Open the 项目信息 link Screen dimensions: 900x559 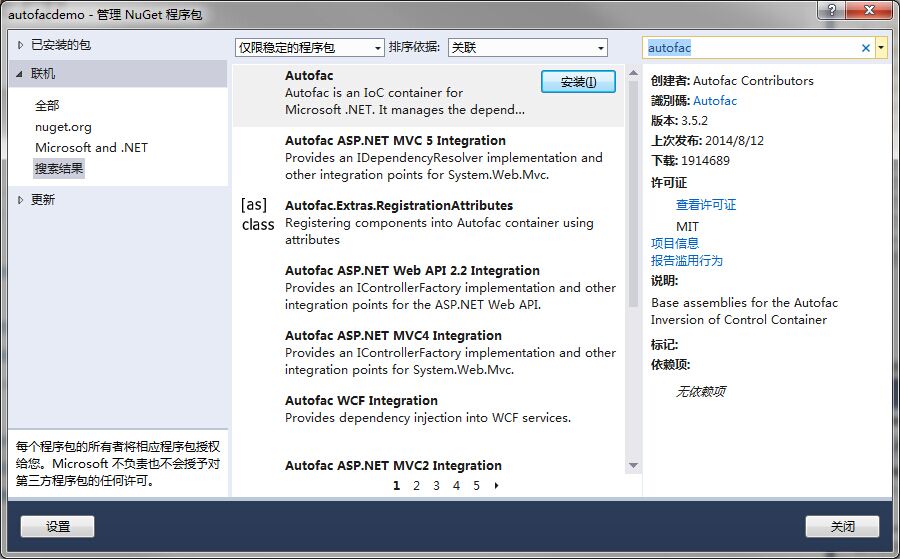pos(675,243)
